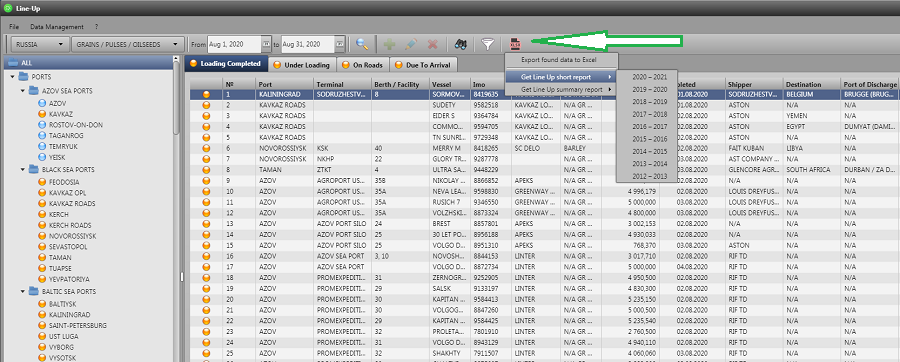Click the binoculars find icon
Image resolution: width=900 pixels, height=362 pixels.
(x=461, y=44)
